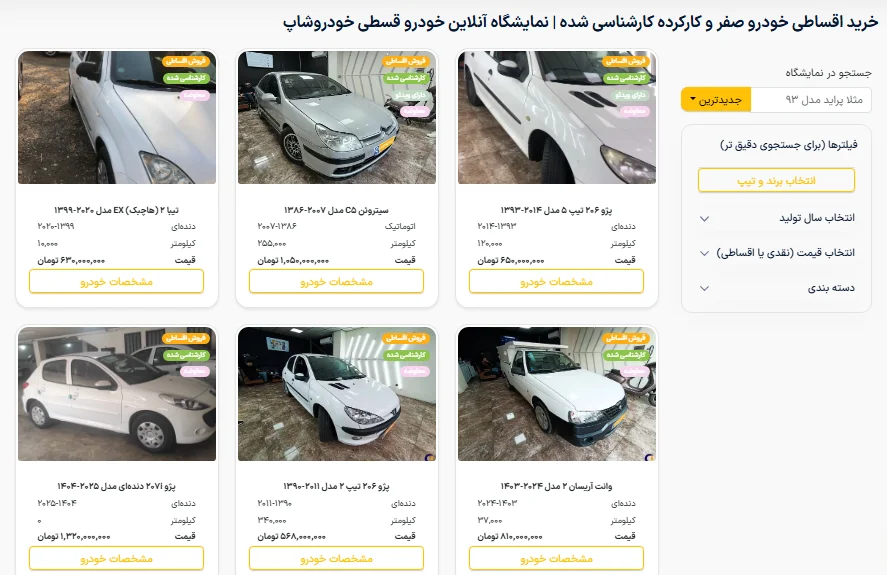Open the جدیدترین sort dropdown
The image size is (887, 575).
(x=716, y=100)
